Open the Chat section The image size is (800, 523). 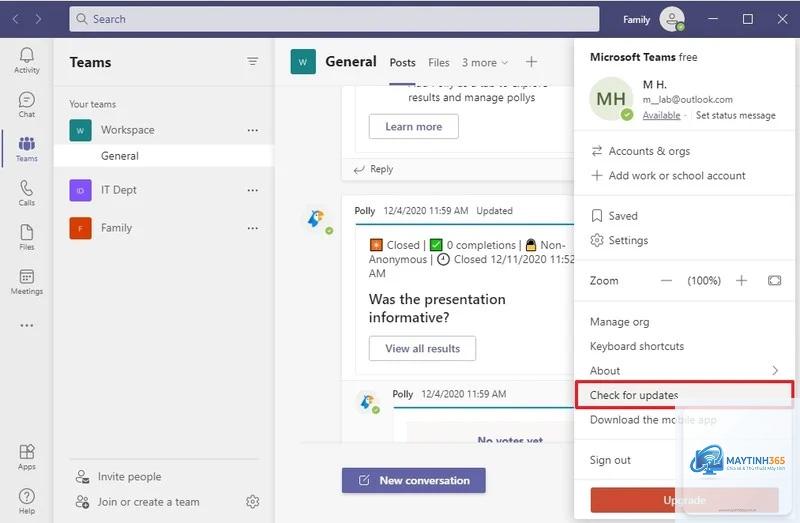pos(27,105)
